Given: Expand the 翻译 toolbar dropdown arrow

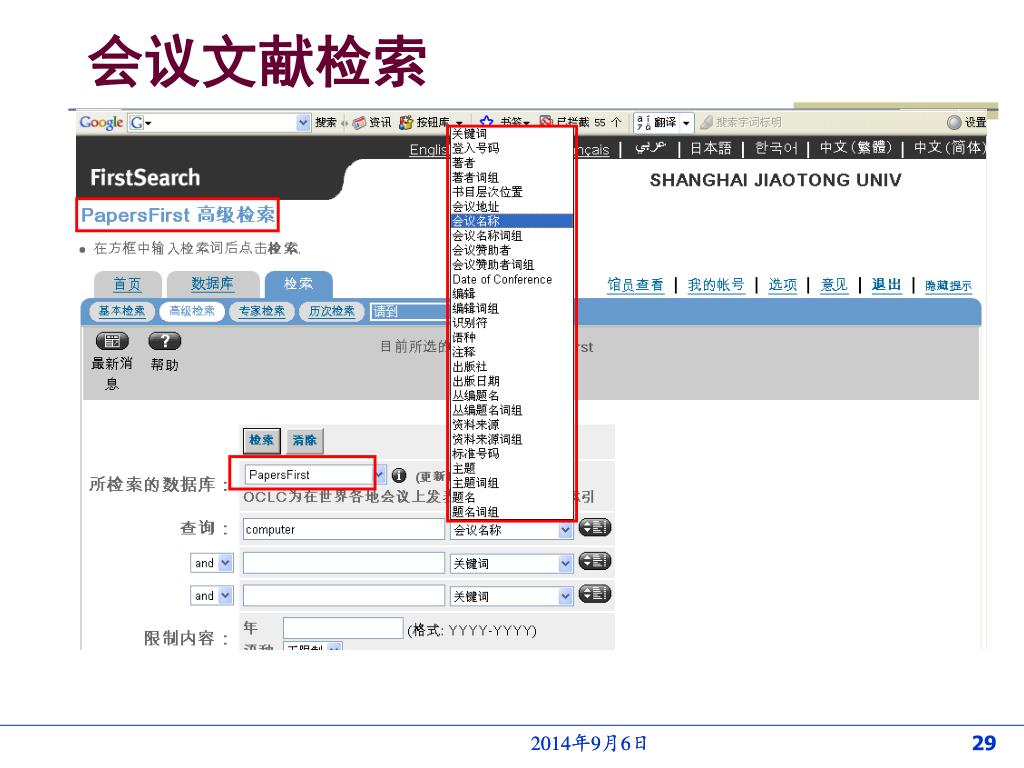Looking at the screenshot, I should tap(686, 123).
